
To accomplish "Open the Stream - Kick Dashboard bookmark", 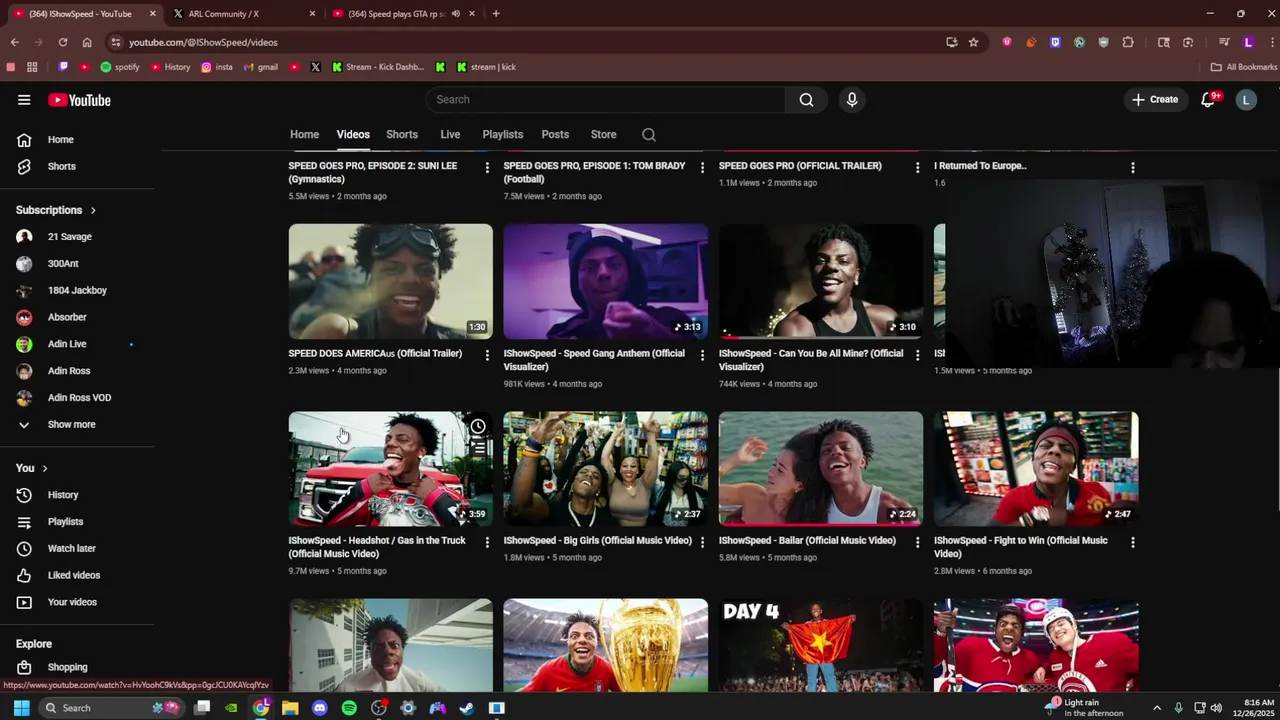I will pos(378,67).
